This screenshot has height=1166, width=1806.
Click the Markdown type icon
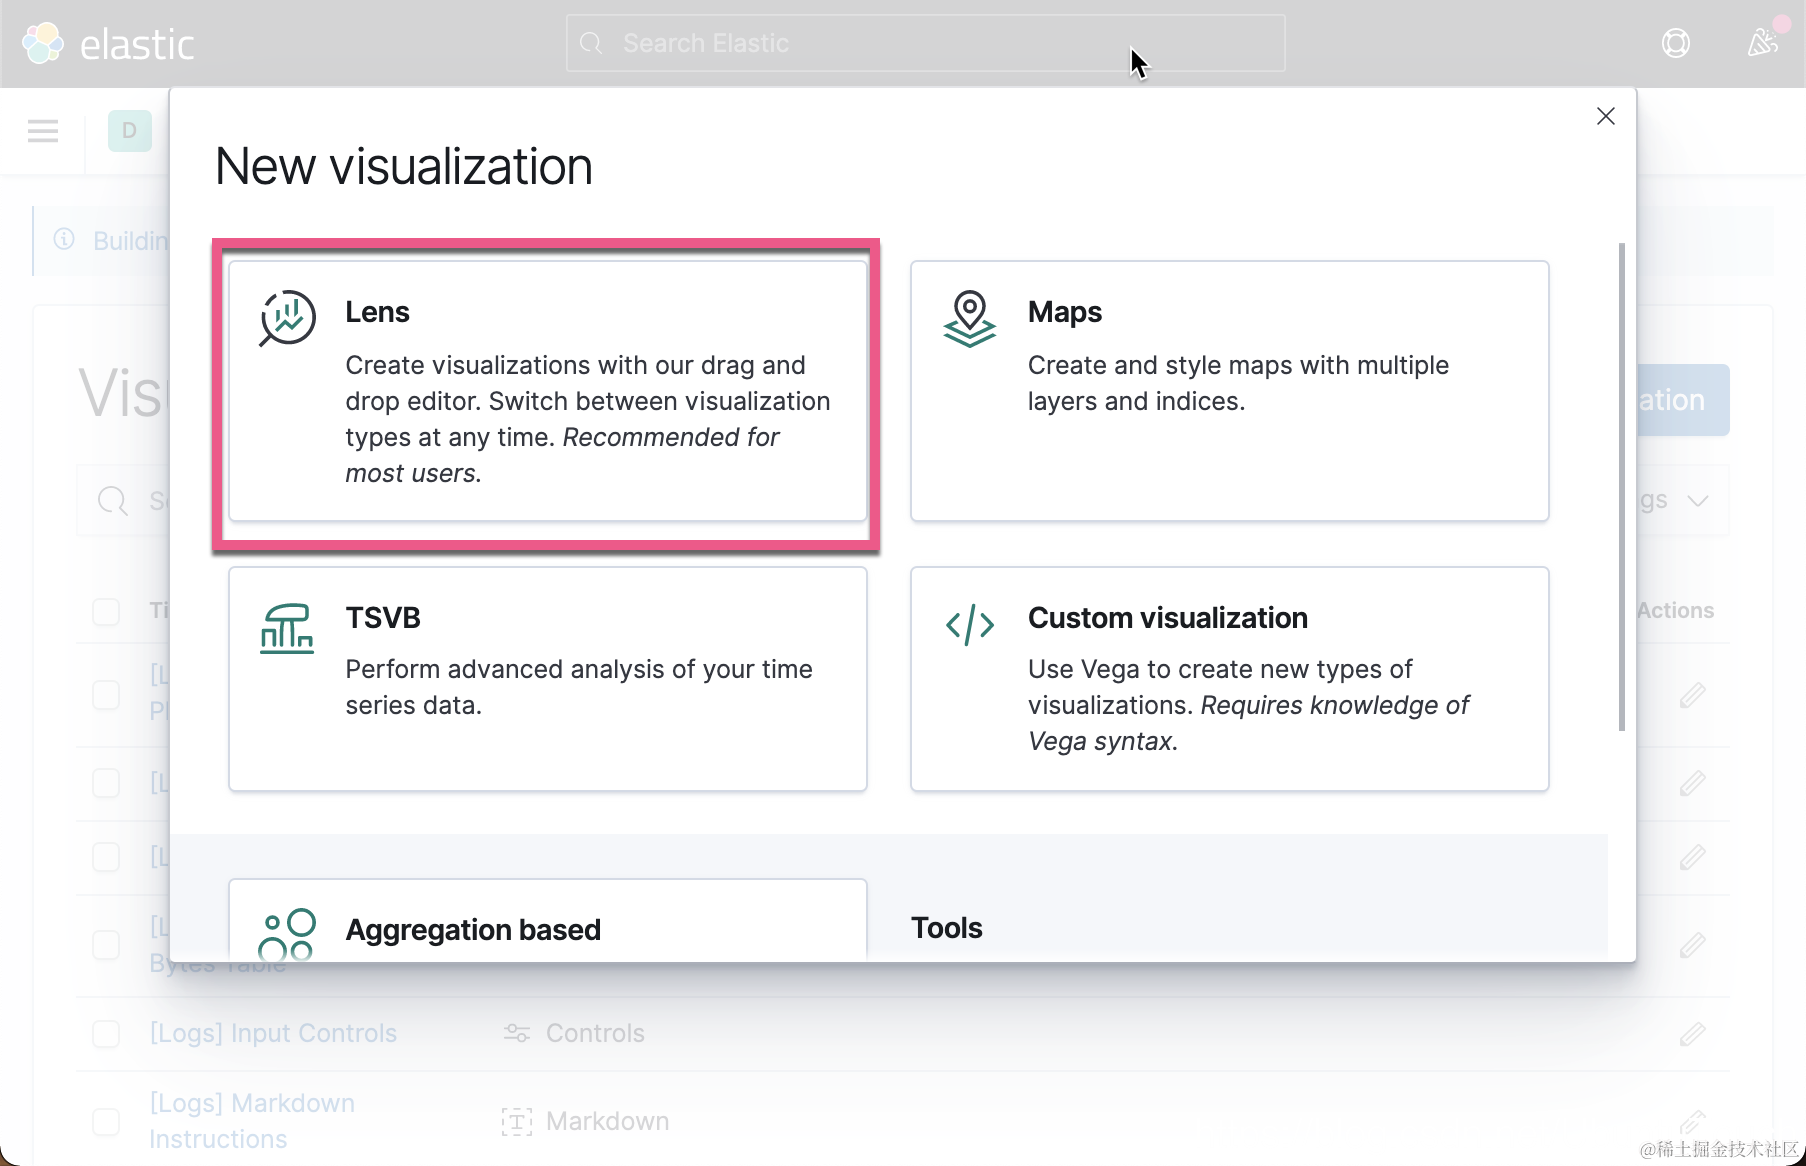click(516, 1121)
